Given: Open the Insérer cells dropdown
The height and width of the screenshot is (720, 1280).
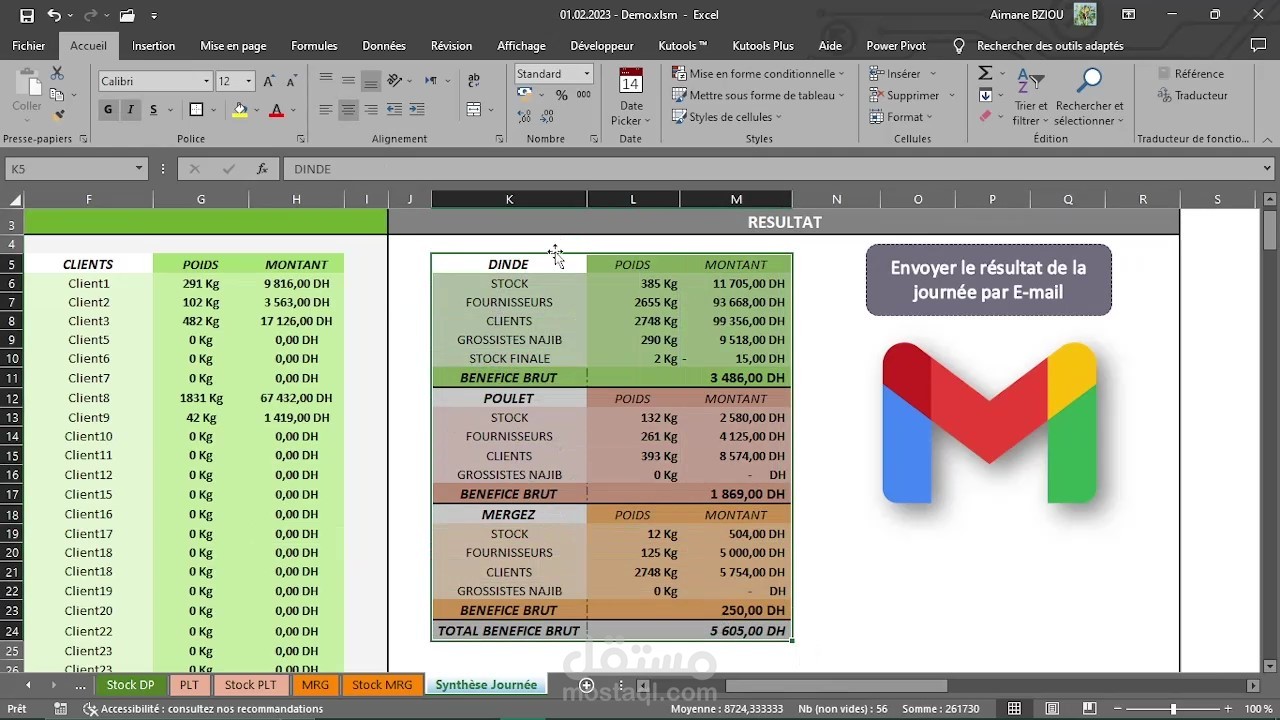Looking at the screenshot, I should click(x=903, y=74).
